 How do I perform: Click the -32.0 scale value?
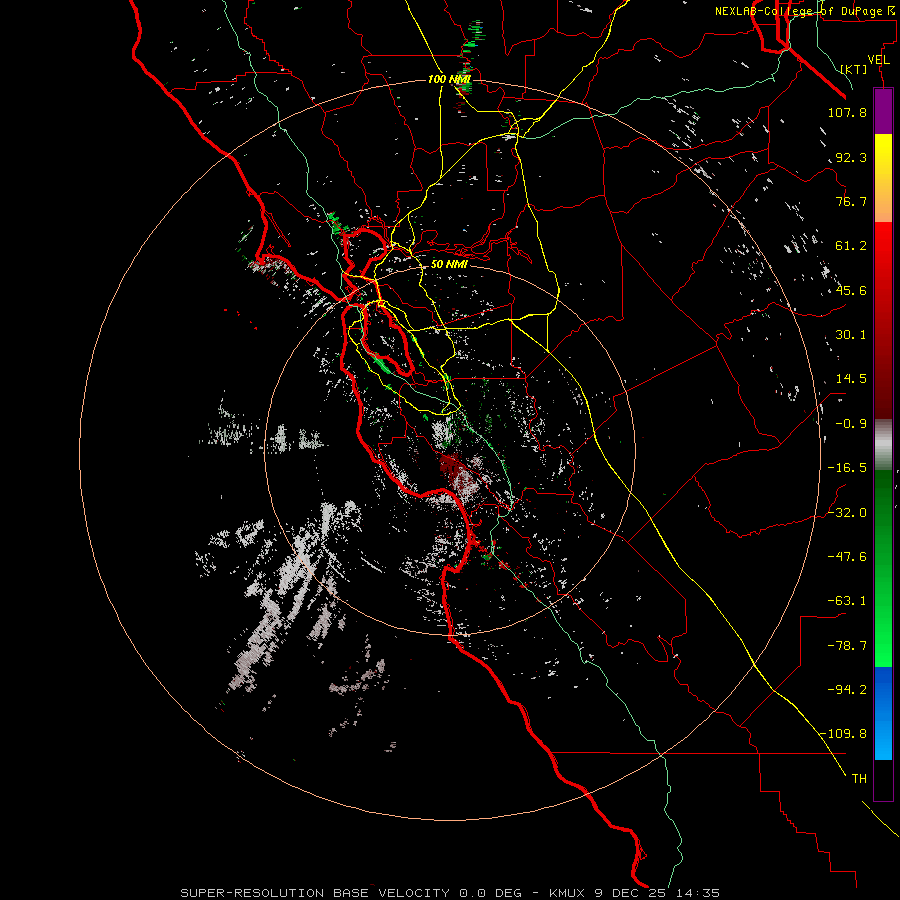pyautogui.click(x=847, y=512)
